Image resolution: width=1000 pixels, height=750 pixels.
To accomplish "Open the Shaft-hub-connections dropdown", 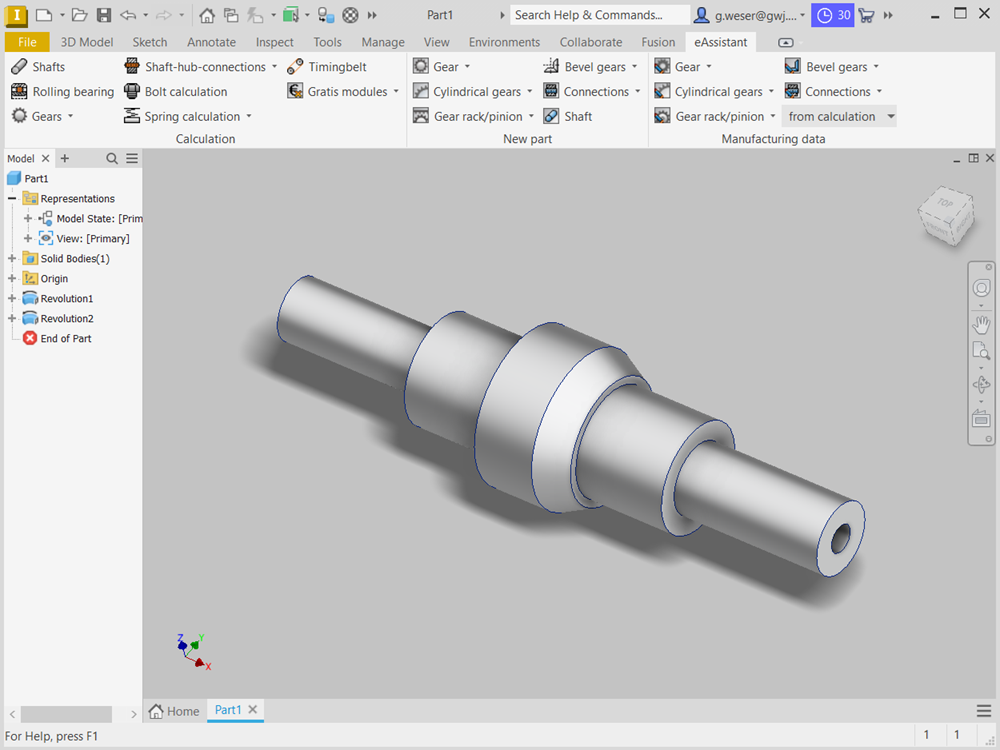I will click(x=274, y=67).
